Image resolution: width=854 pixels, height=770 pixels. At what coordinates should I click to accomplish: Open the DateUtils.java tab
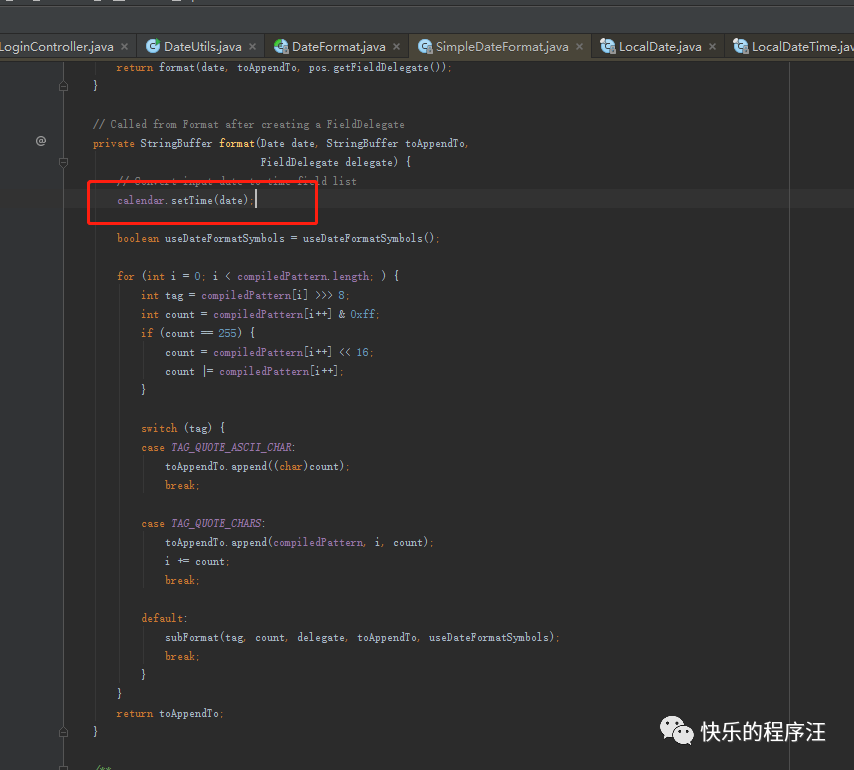(202, 47)
